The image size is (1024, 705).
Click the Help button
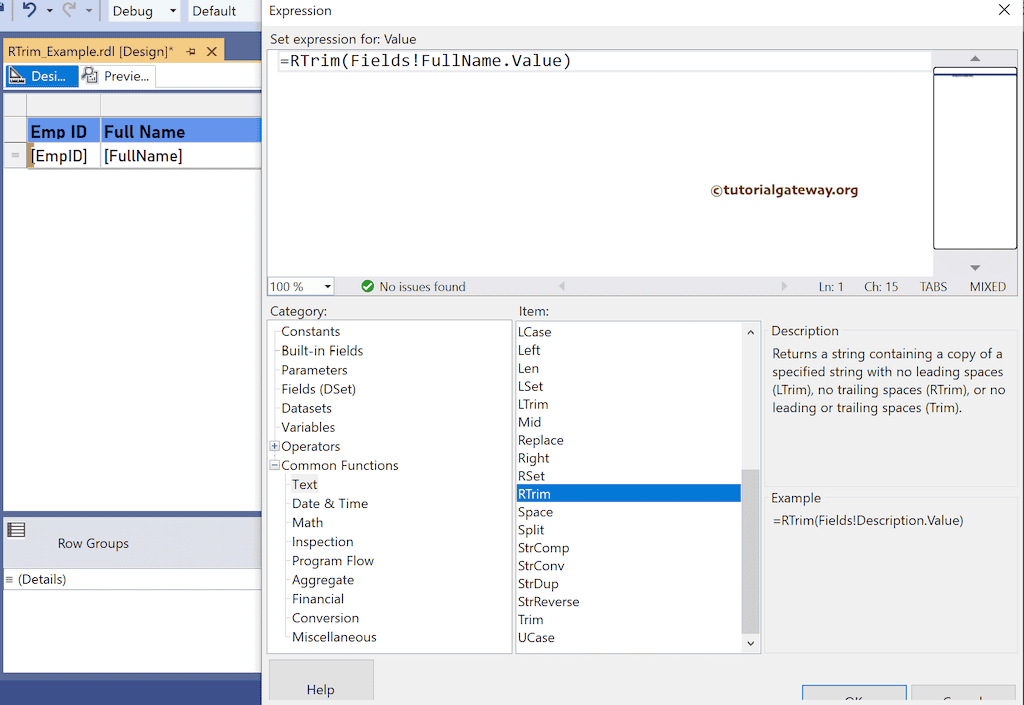tap(321, 689)
